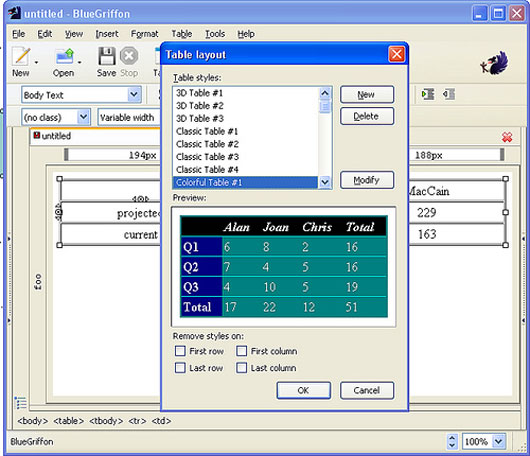
Task: Click the indent icon with green arrow
Action: click(x=428, y=94)
